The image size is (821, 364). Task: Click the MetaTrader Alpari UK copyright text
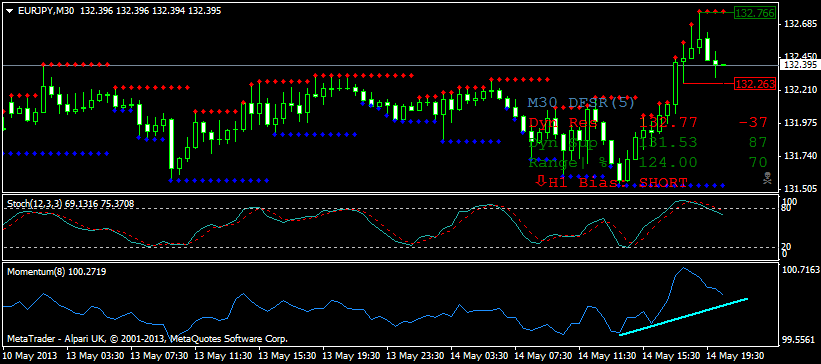pyautogui.click(x=147, y=338)
